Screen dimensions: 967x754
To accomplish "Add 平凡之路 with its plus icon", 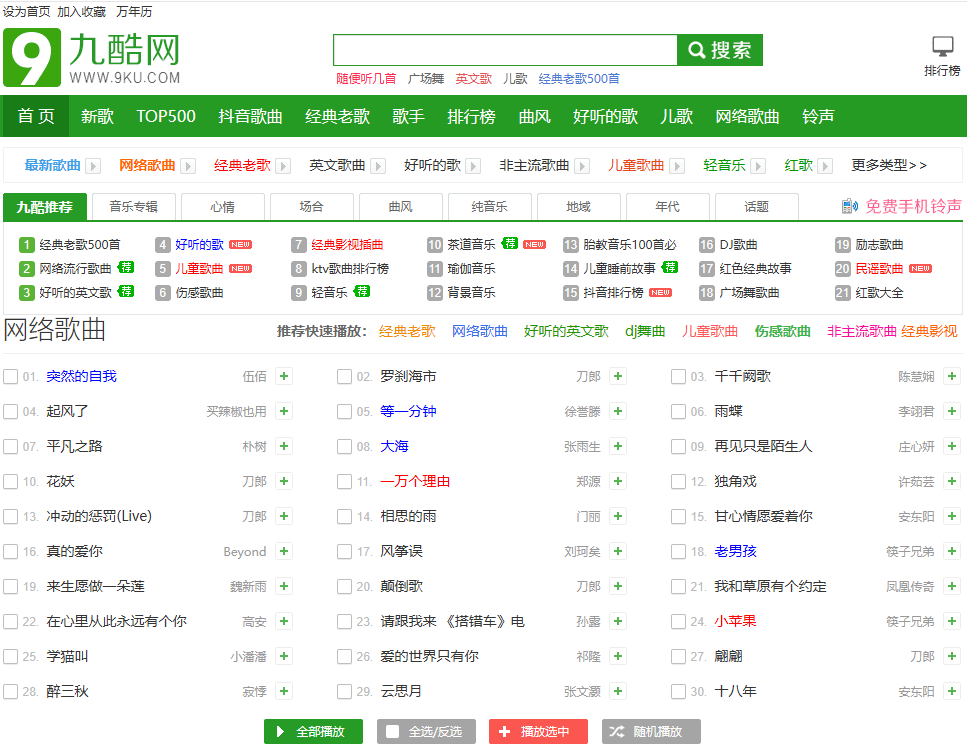I will pos(284,446).
